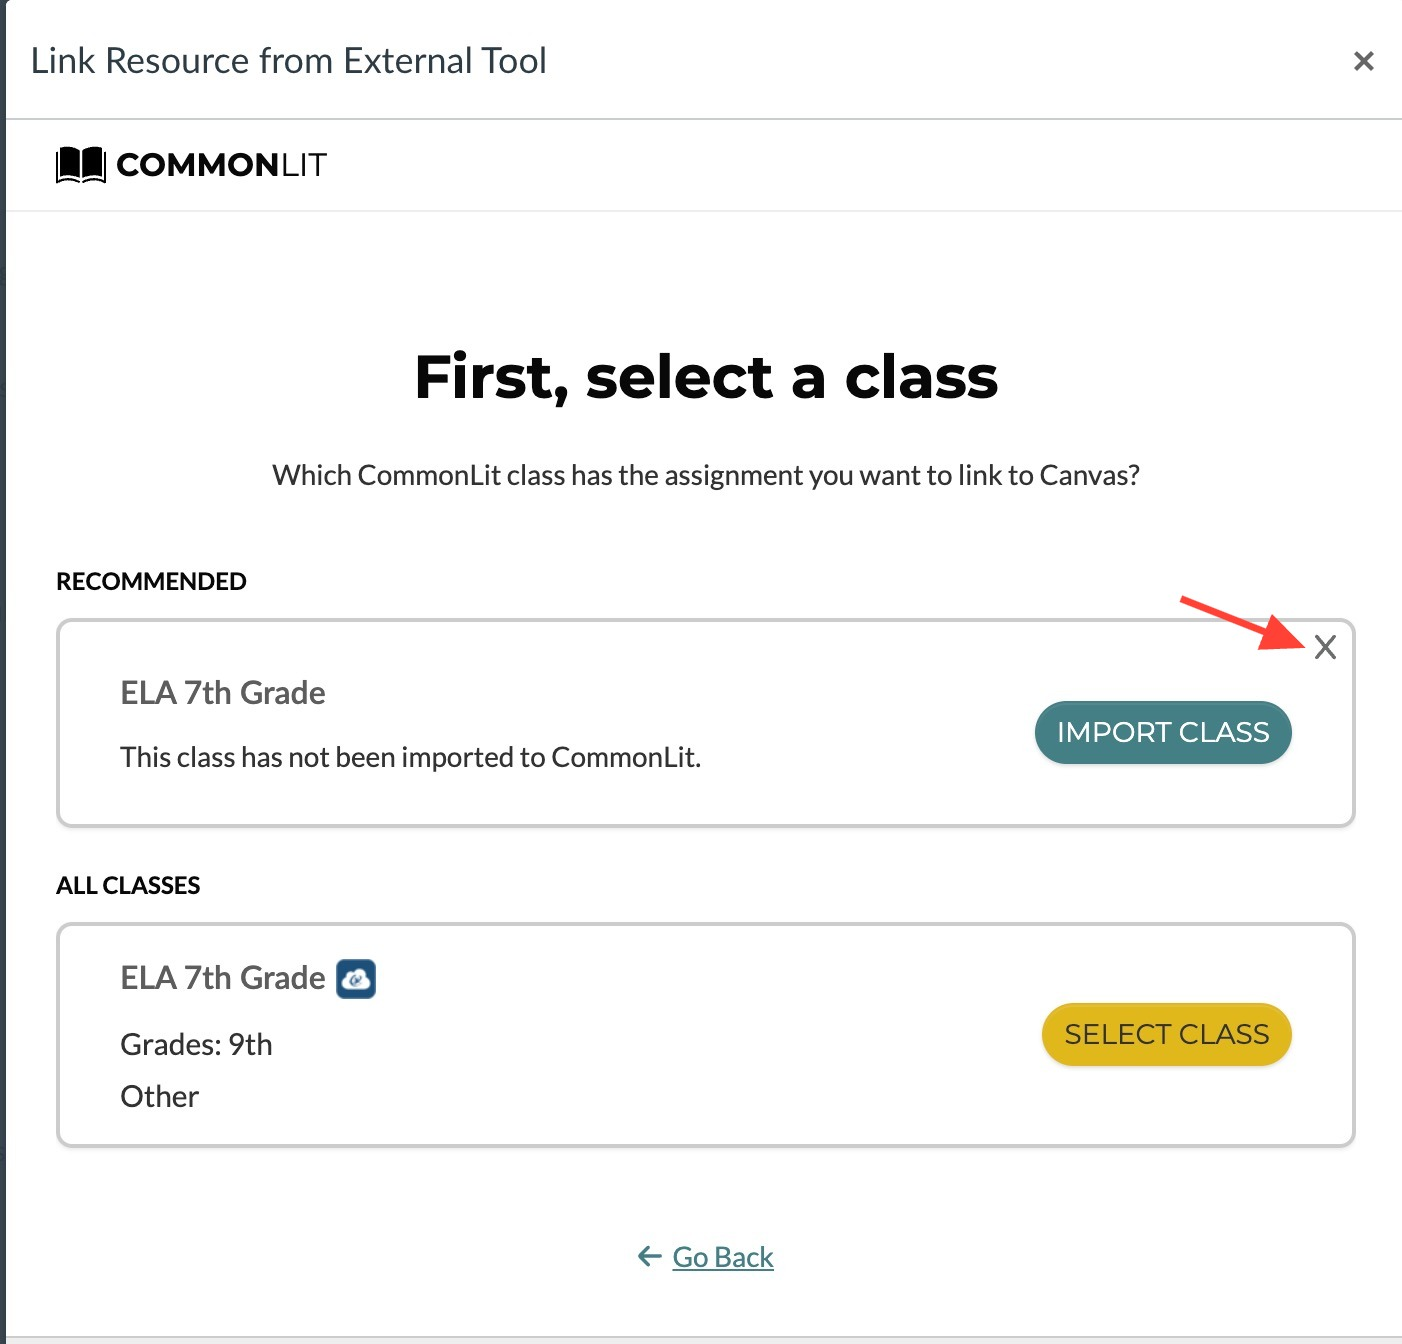This screenshot has width=1402, height=1344.
Task: Click the COMMONLIT wordmark text
Action: (221, 165)
